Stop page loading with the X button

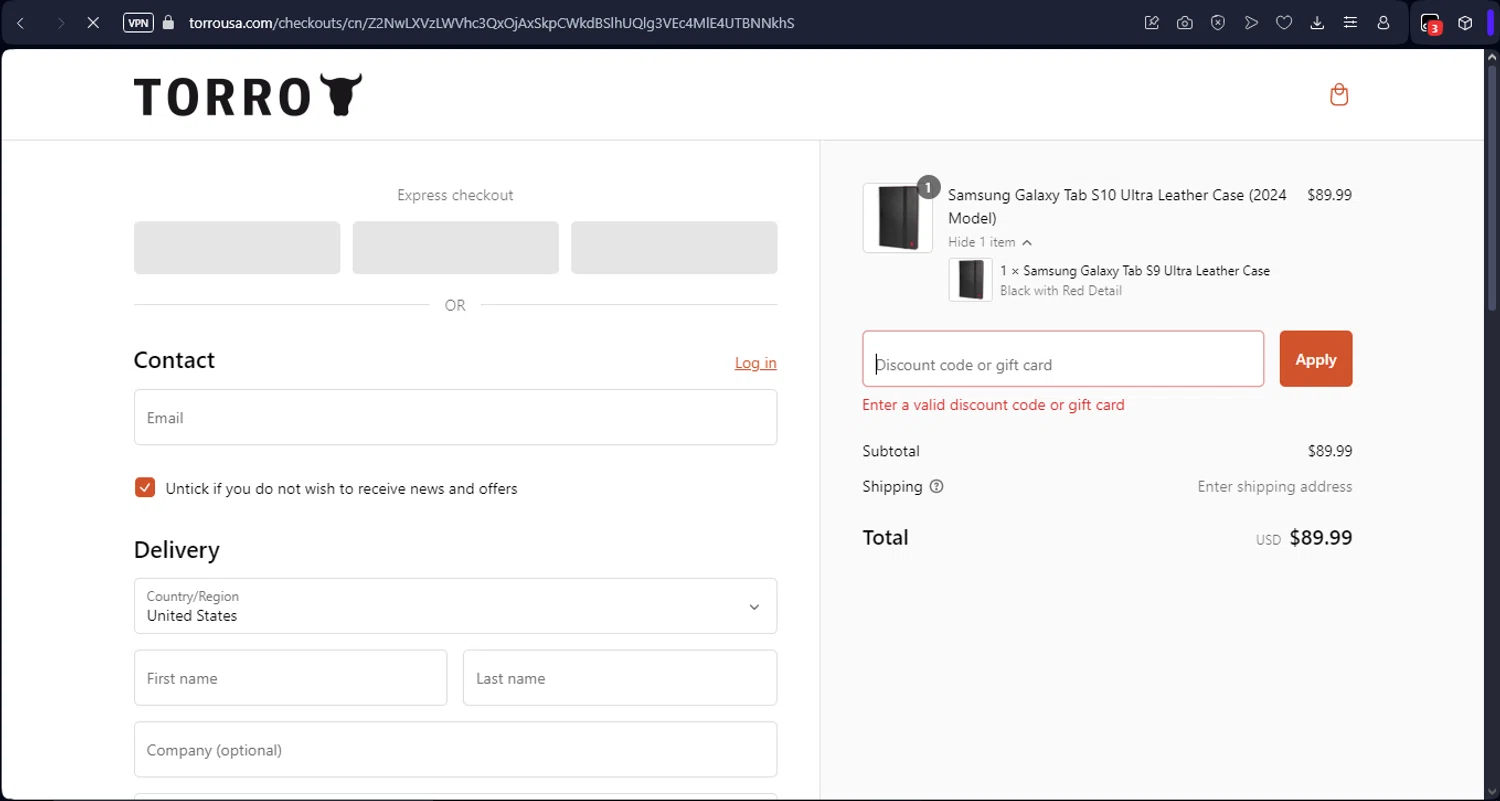coord(93,22)
